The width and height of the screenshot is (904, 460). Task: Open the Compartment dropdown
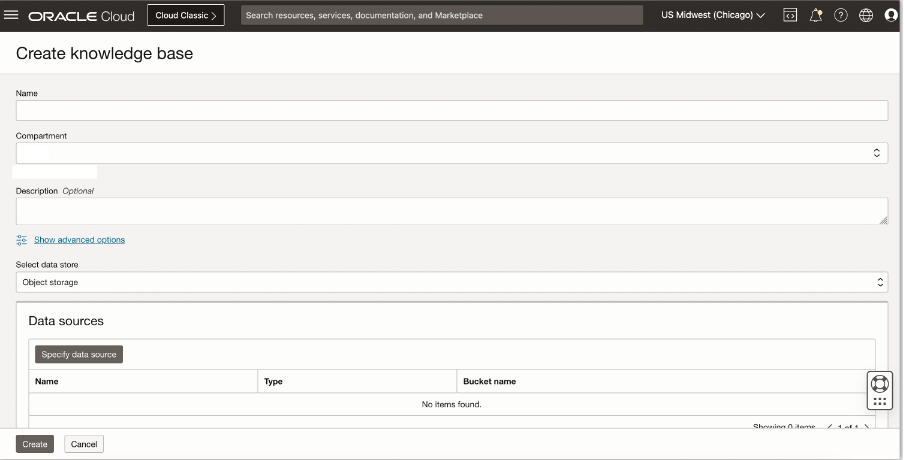(451, 153)
